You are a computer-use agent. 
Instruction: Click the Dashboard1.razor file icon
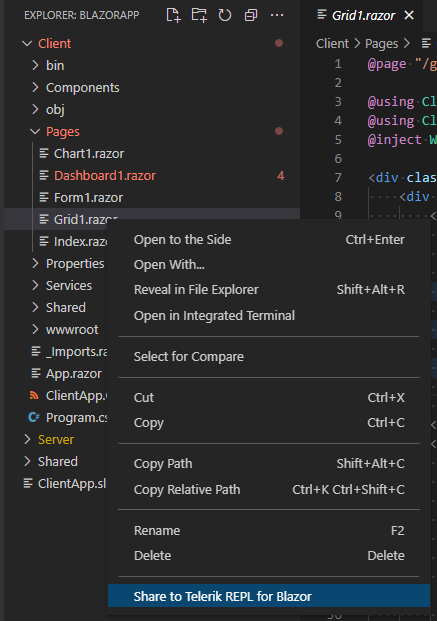click(x=44, y=175)
